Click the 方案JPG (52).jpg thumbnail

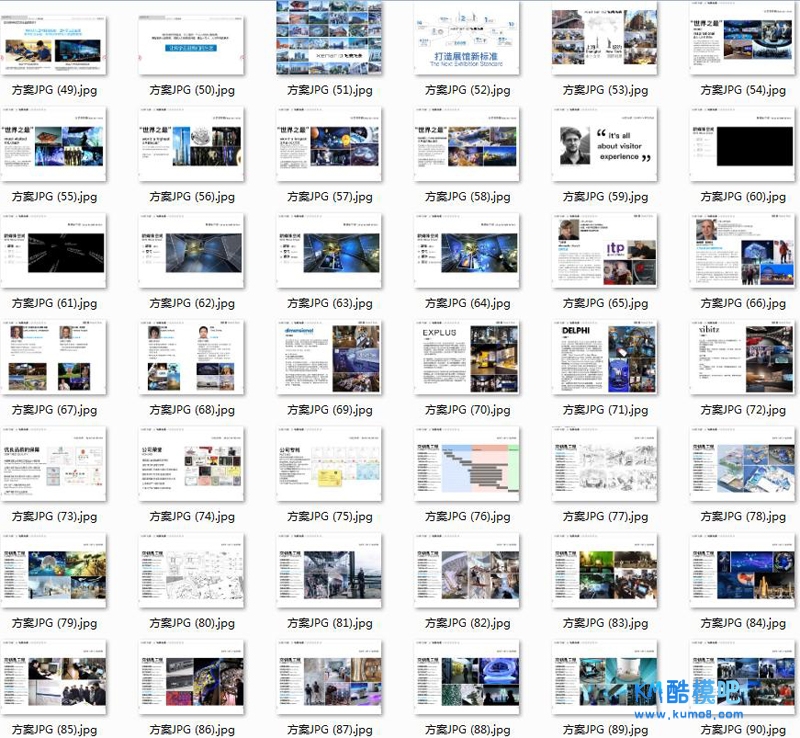coord(467,38)
